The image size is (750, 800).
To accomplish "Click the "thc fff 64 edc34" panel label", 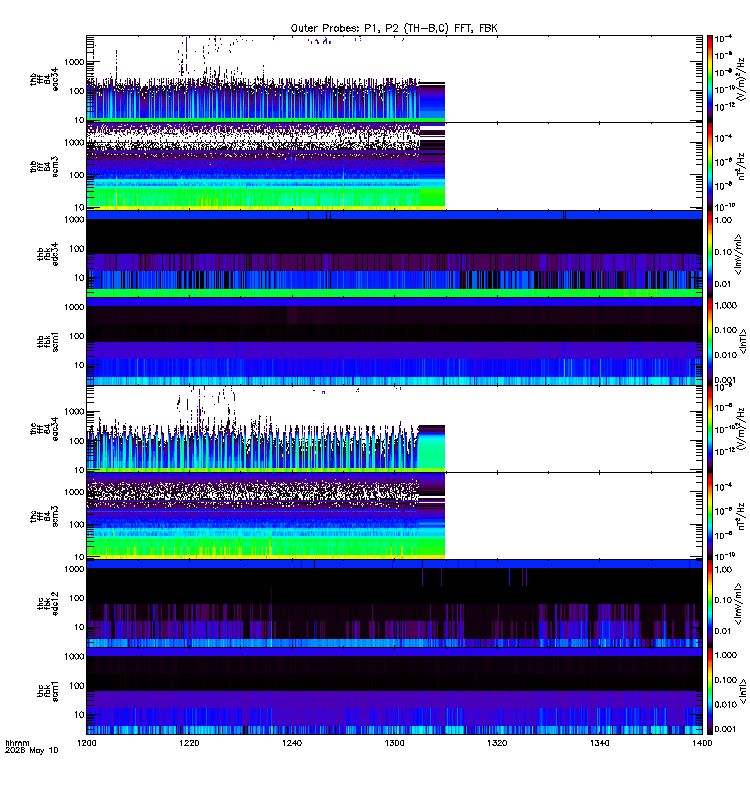I will click(44, 429).
